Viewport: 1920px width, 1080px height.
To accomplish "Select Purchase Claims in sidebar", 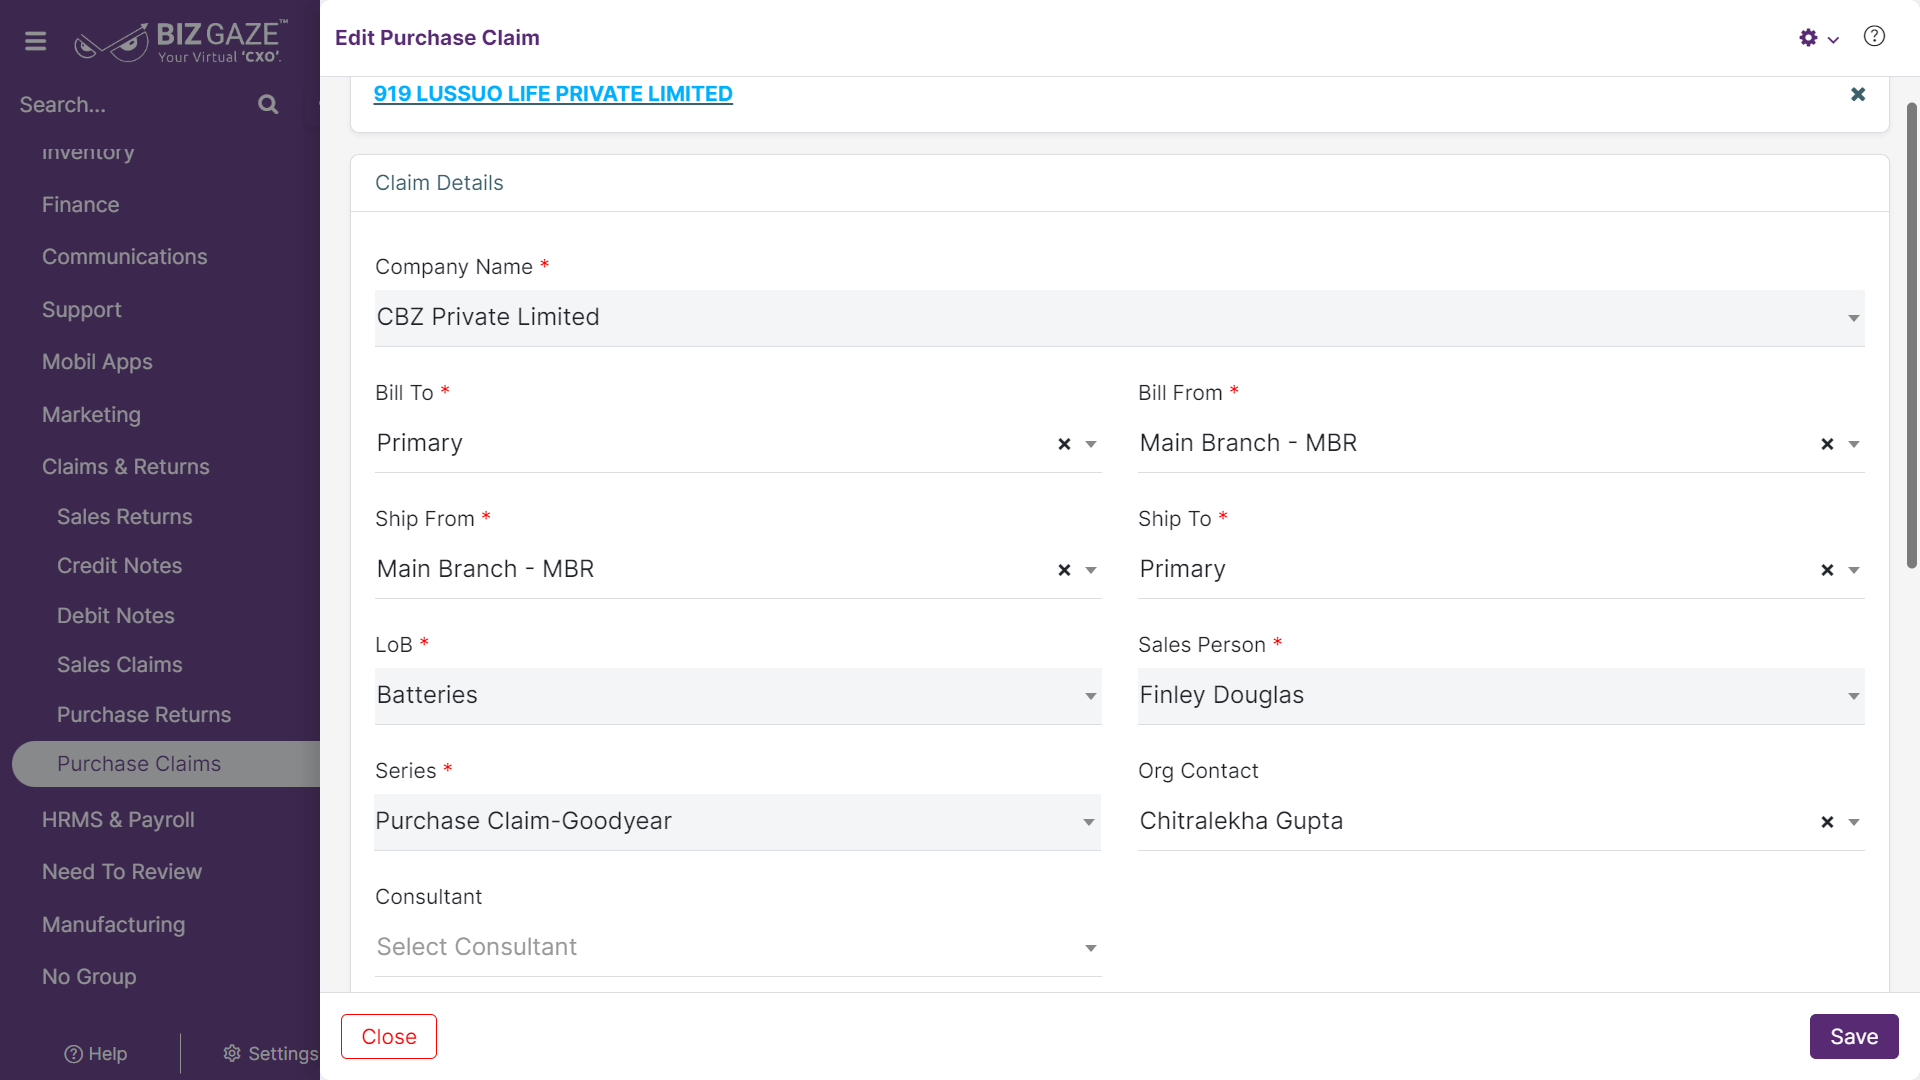I will click(x=166, y=764).
